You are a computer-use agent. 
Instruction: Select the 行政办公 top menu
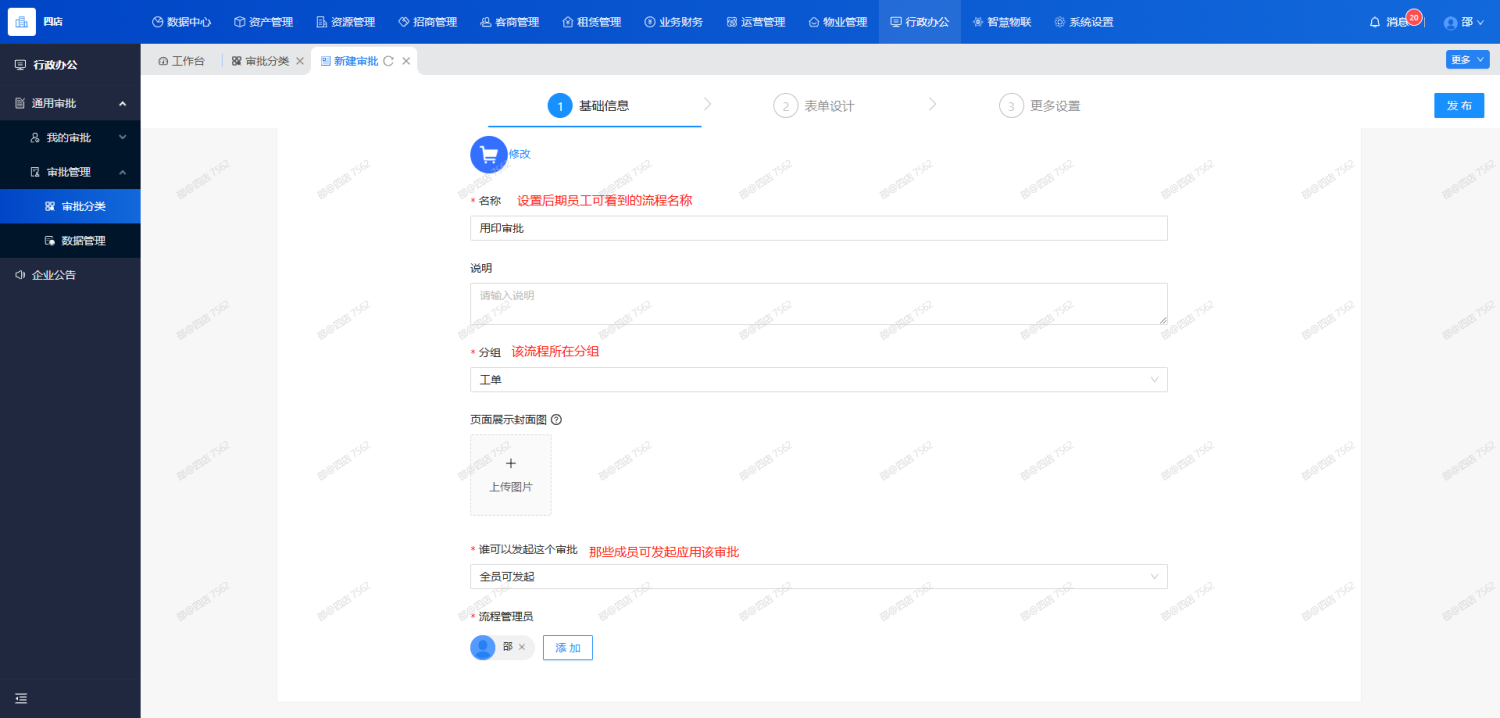pyautogui.click(x=920, y=22)
